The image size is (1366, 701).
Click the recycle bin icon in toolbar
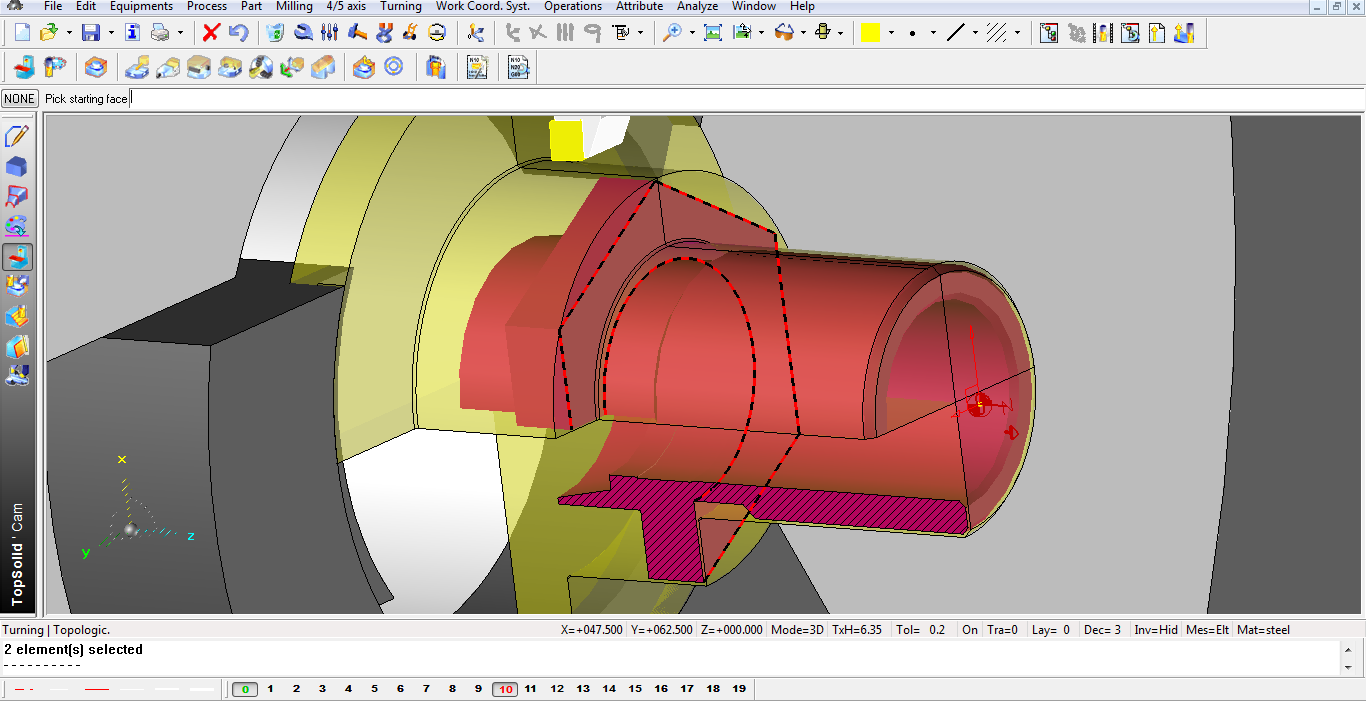tap(276, 33)
